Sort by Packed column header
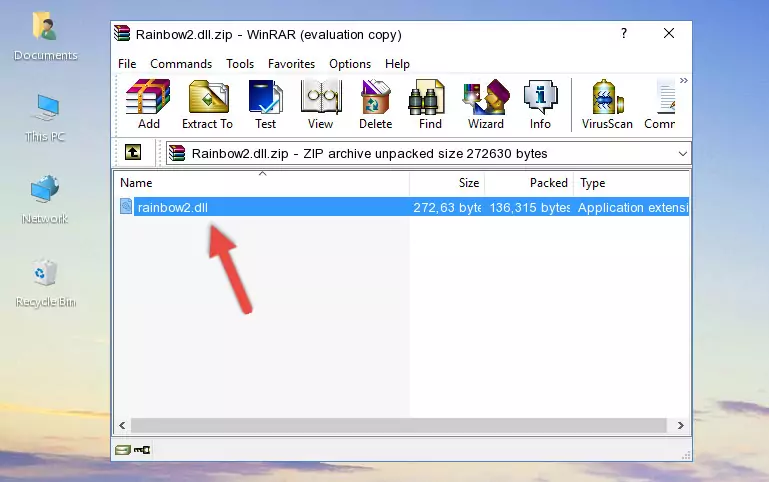This screenshot has height=482, width=769. pos(529,183)
